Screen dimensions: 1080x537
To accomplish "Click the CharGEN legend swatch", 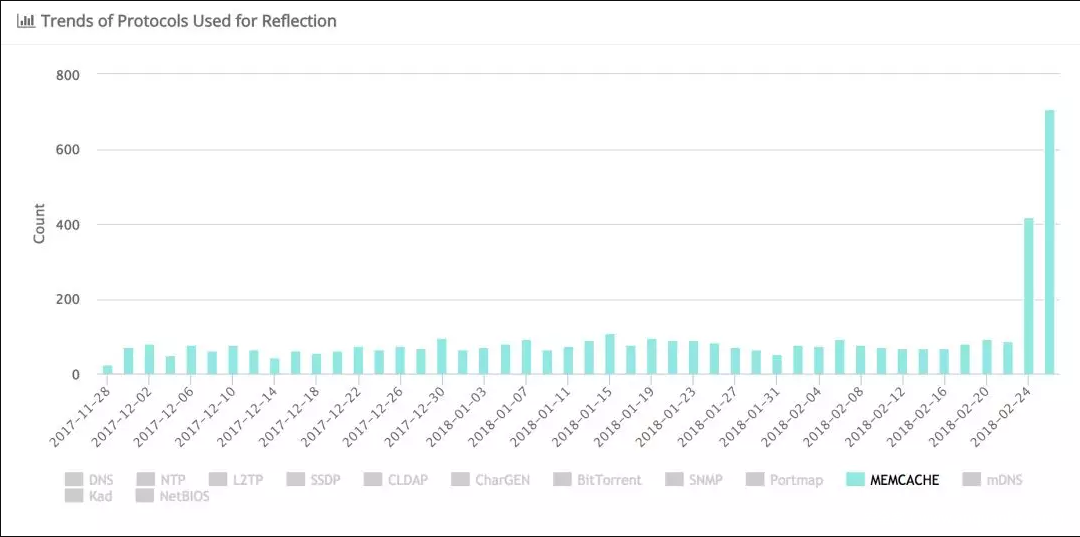I will 460,480.
